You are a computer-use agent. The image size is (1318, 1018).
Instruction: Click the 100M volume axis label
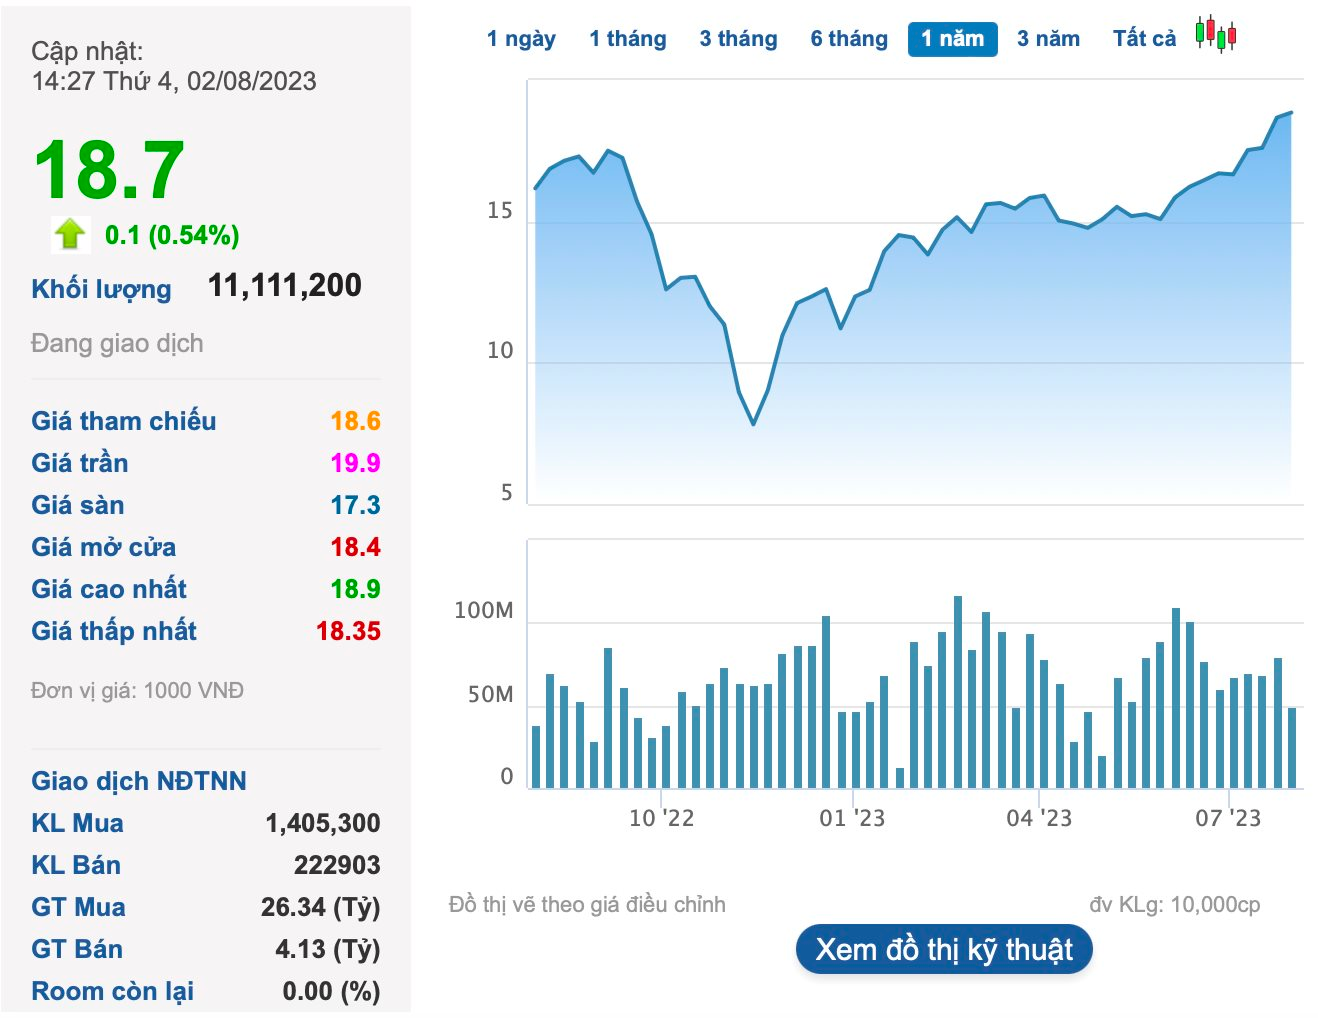[484, 610]
